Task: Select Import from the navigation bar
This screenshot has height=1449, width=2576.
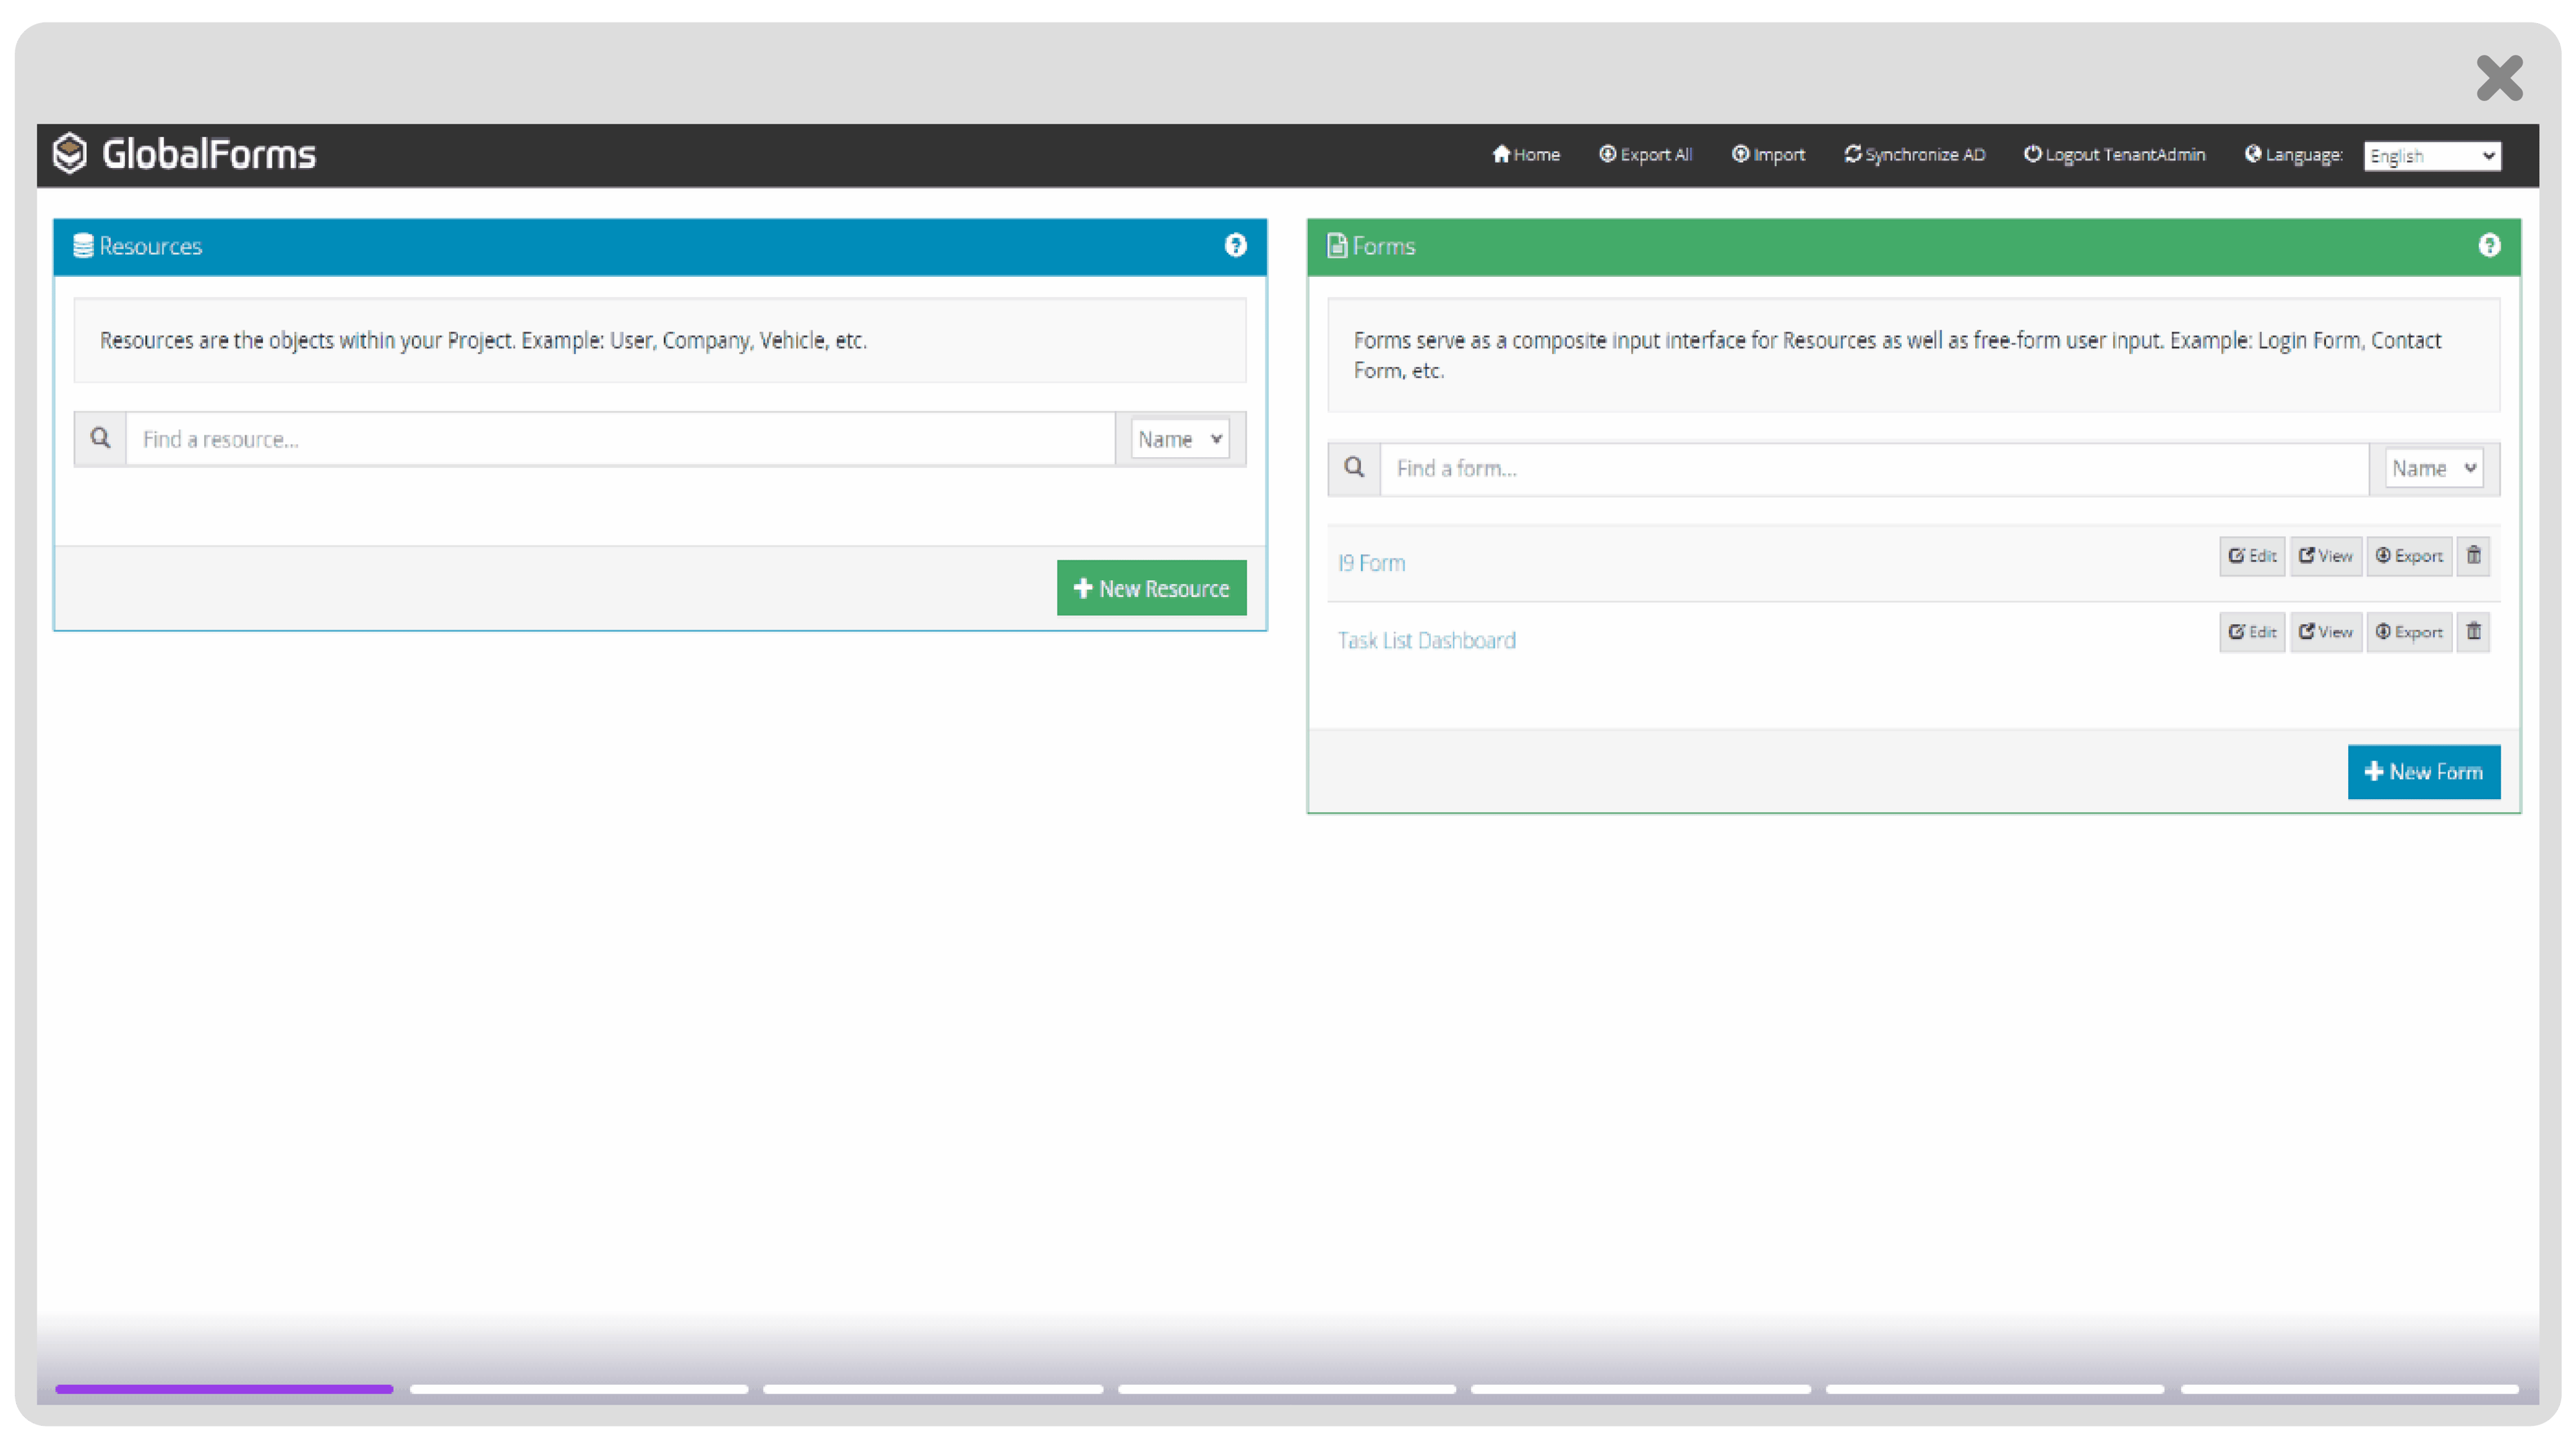Action: point(1768,154)
